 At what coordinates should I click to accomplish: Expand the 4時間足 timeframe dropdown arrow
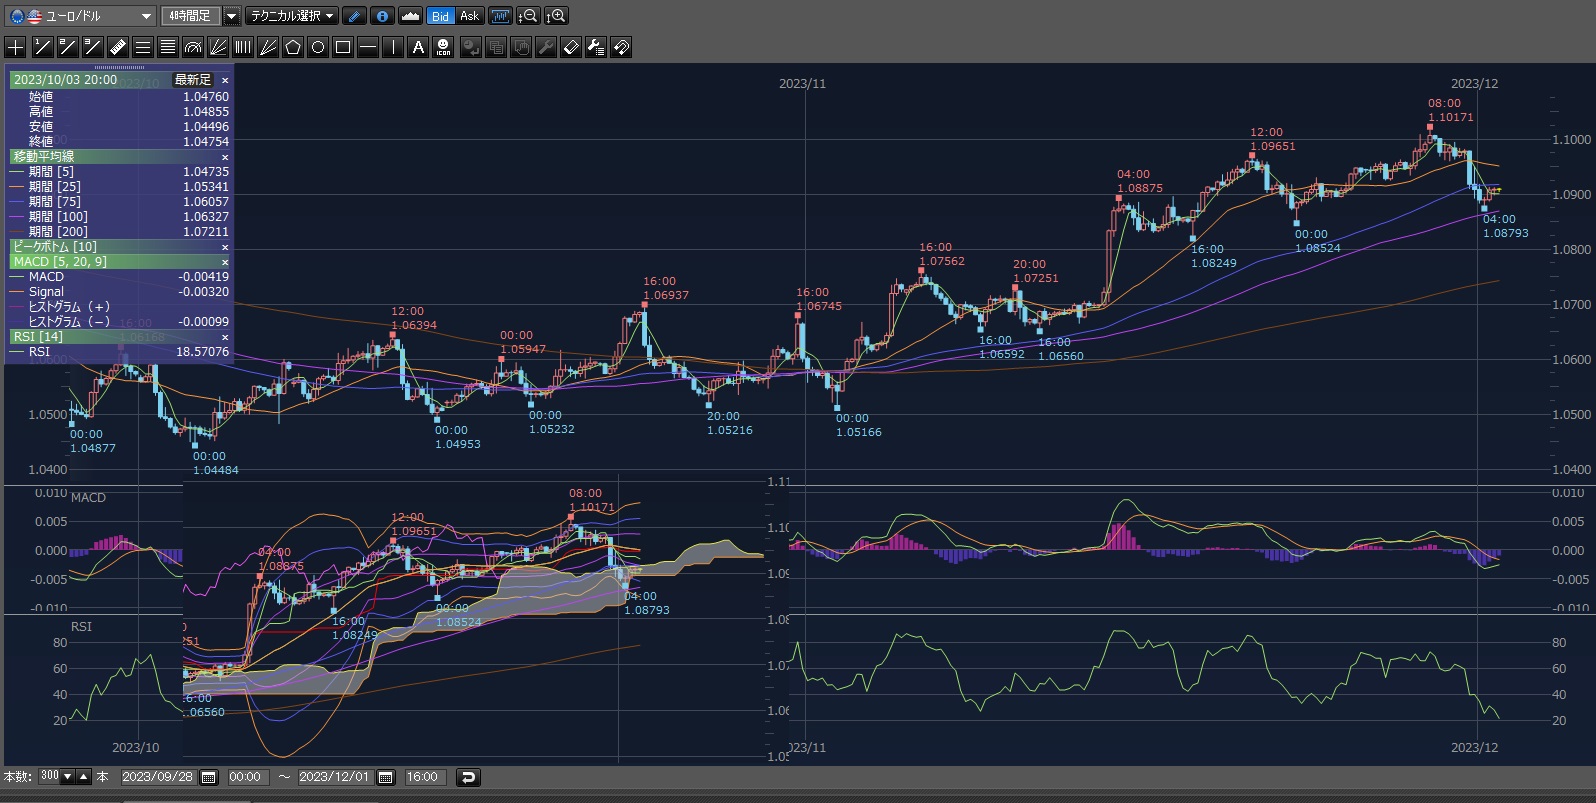click(x=231, y=16)
